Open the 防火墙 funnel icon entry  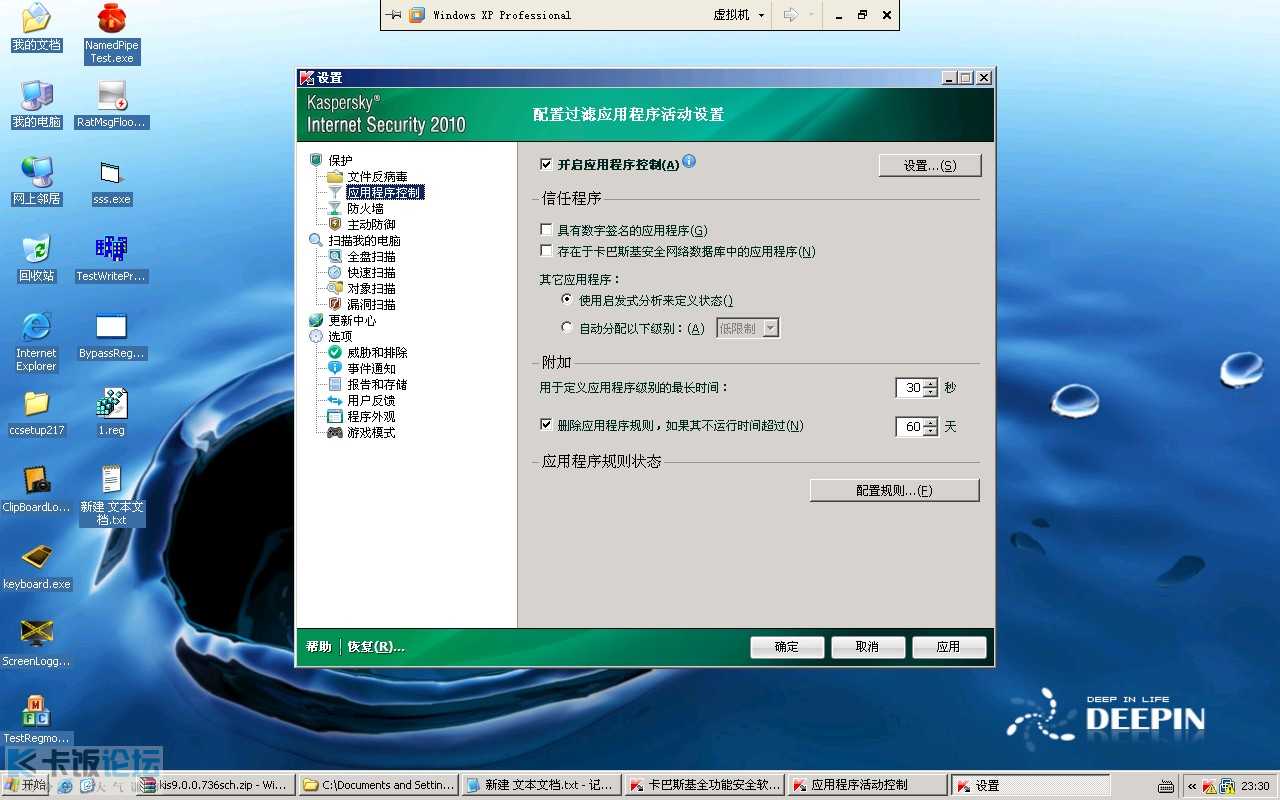[x=335, y=208]
